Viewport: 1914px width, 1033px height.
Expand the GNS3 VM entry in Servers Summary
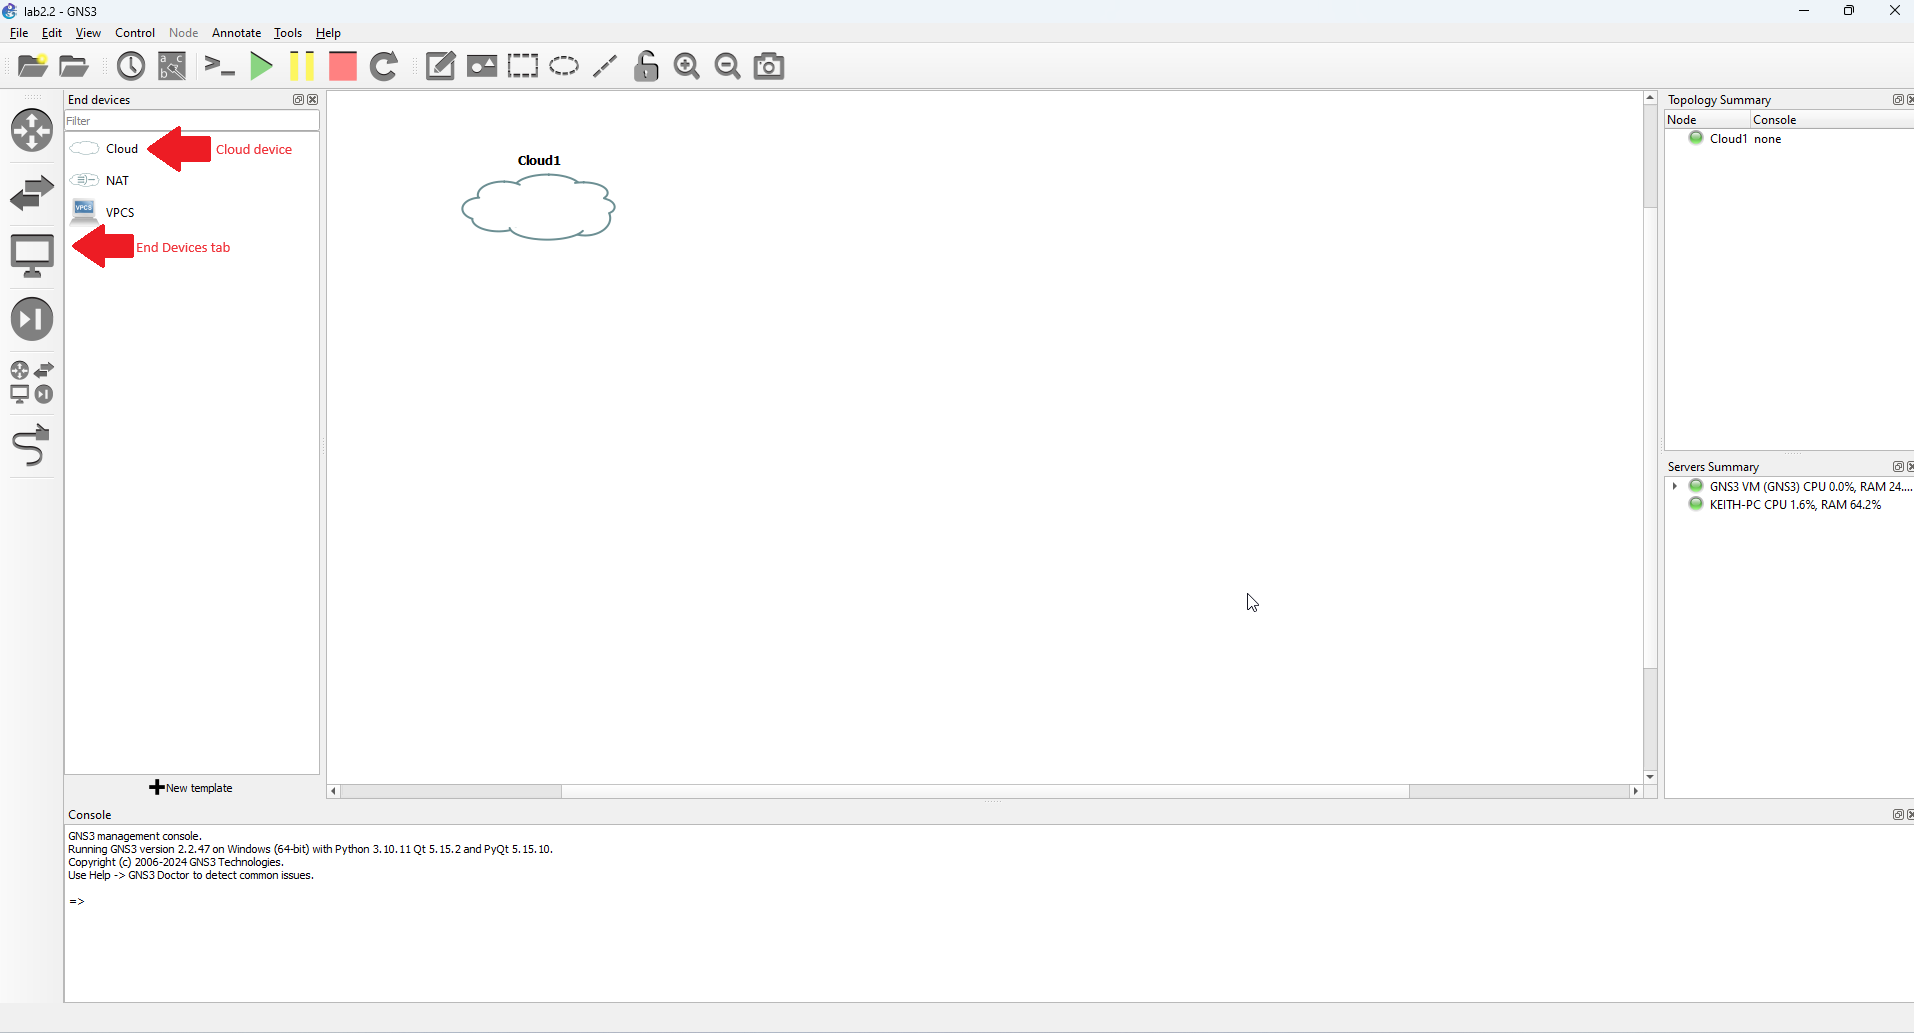(x=1676, y=486)
